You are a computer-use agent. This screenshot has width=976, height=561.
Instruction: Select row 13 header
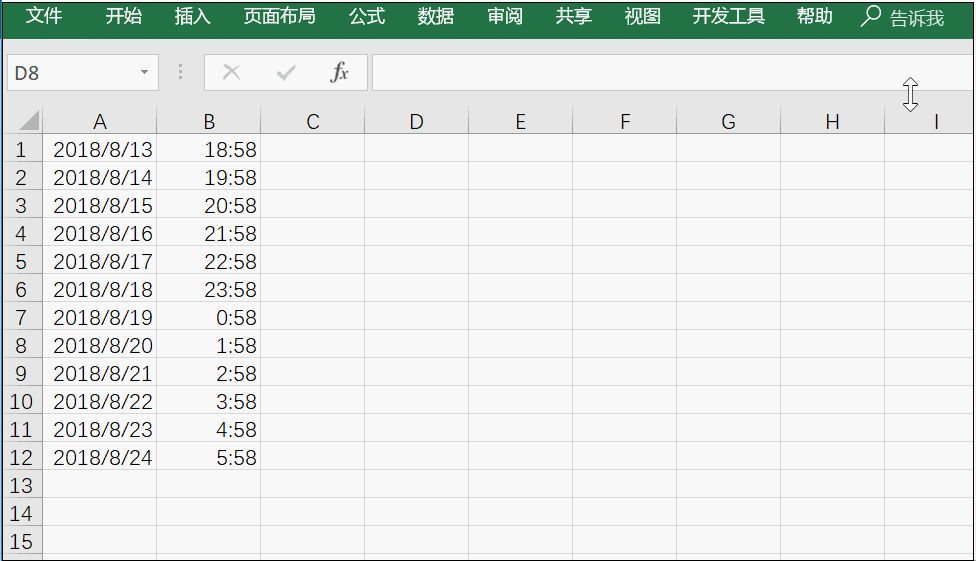(21, 485)
